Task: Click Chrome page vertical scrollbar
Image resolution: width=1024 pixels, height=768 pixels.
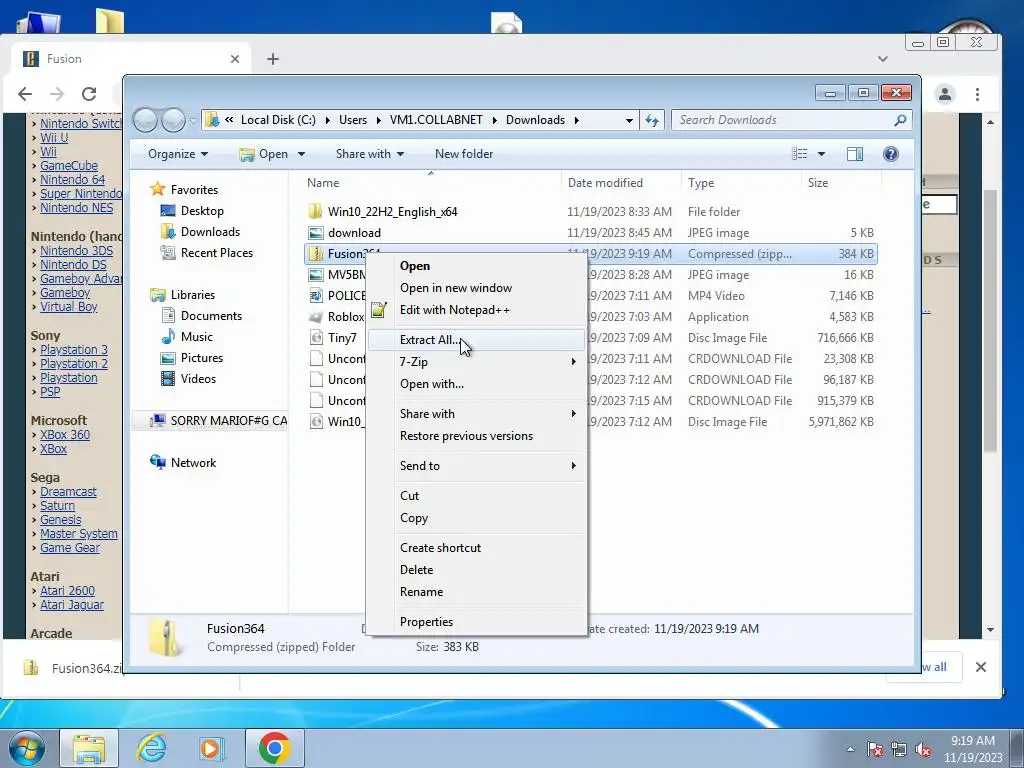Action: (x=991, y=320)
